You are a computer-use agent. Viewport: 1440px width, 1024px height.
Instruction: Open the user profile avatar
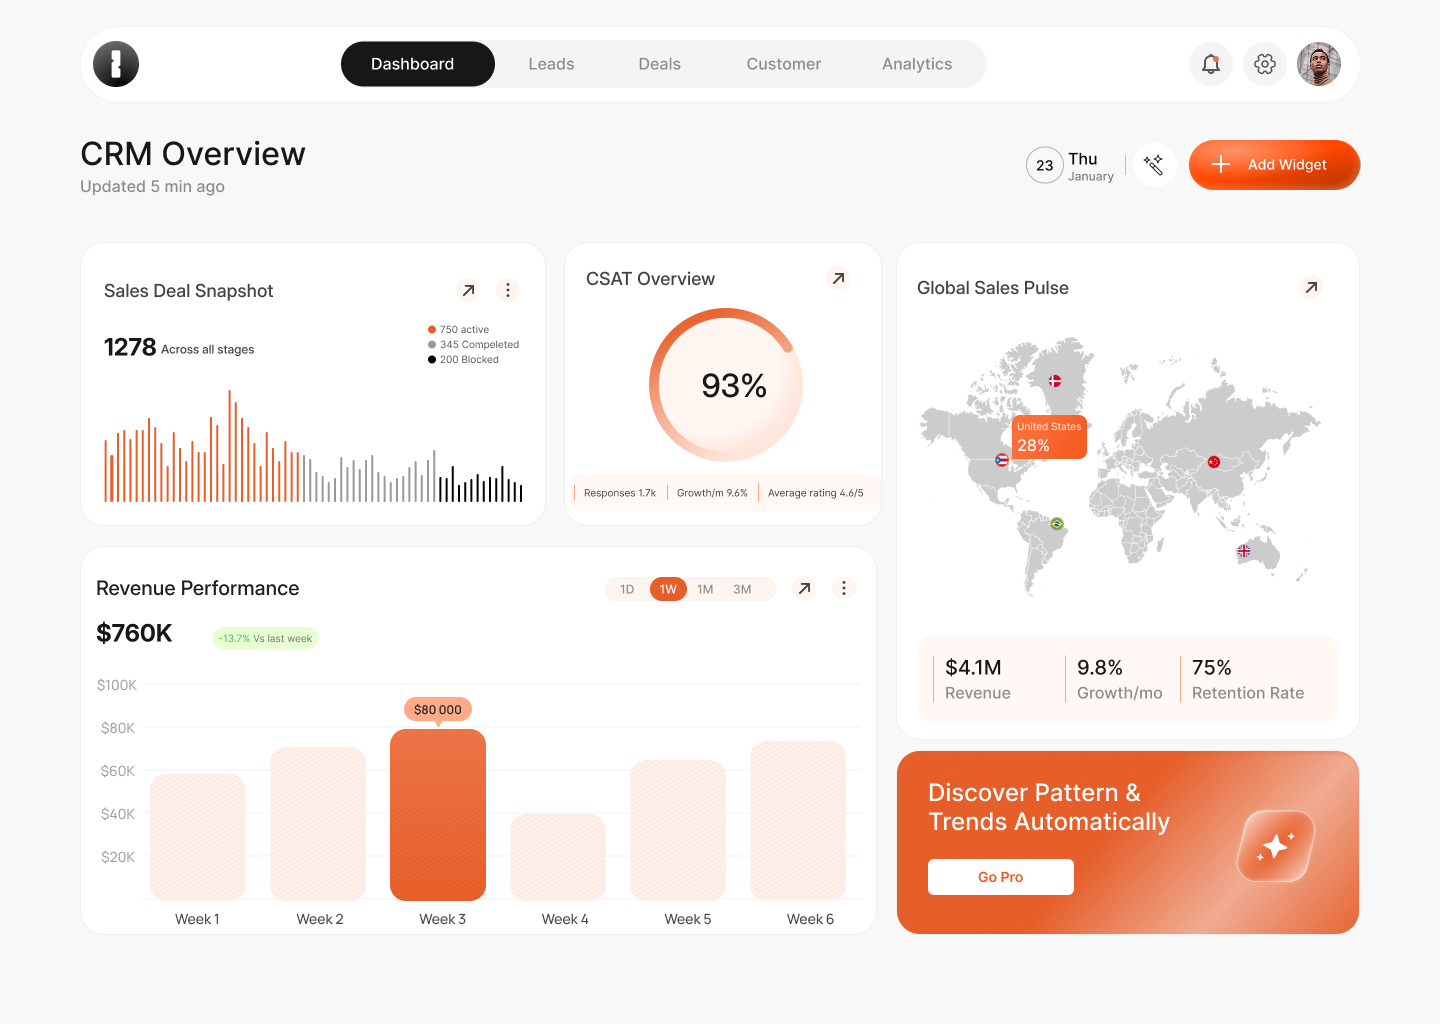pos(1319,64)
